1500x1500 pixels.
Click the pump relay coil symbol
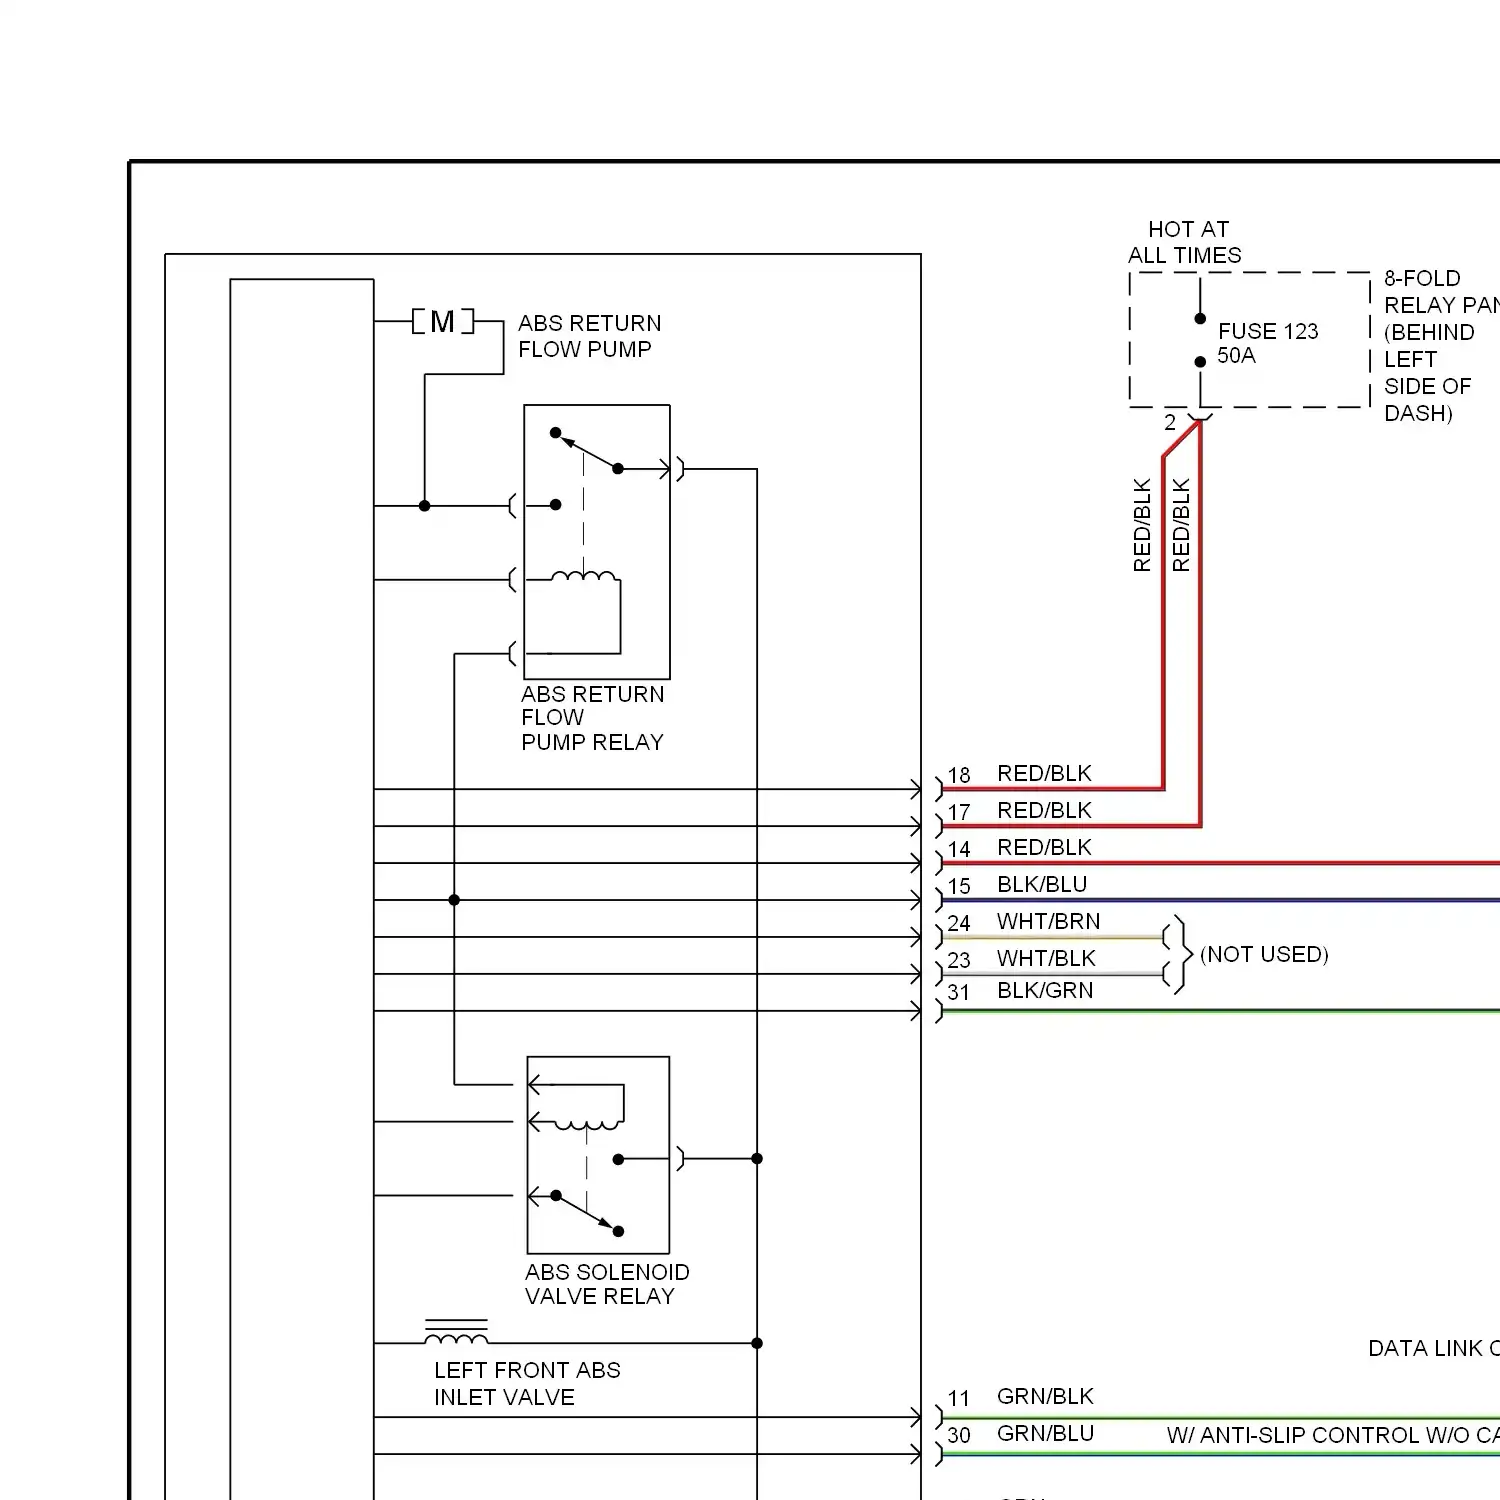point(583,577)
